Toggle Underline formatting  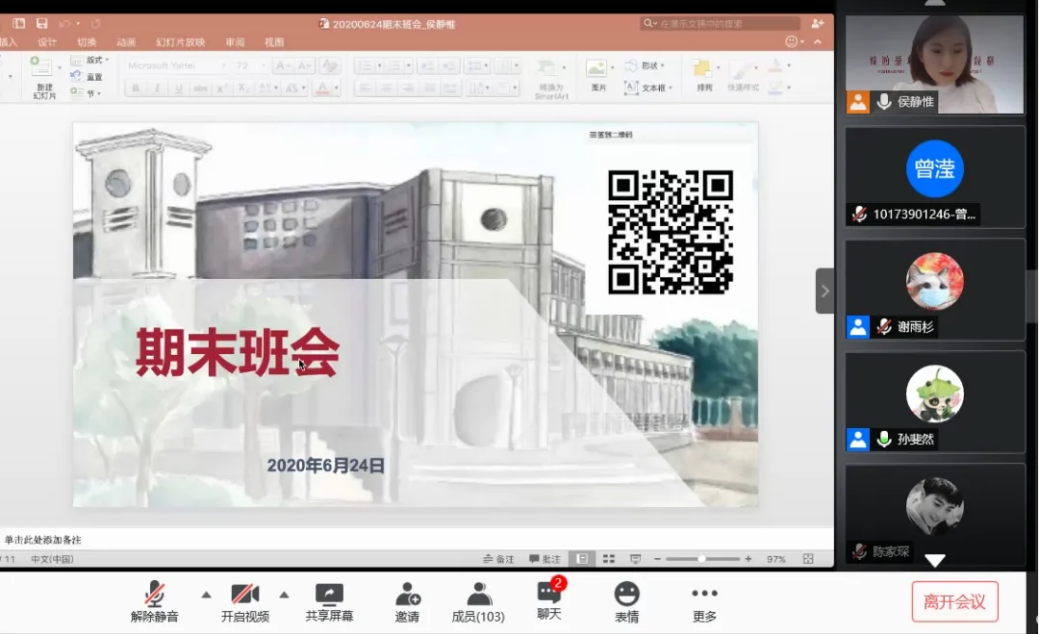coord(178,88)
